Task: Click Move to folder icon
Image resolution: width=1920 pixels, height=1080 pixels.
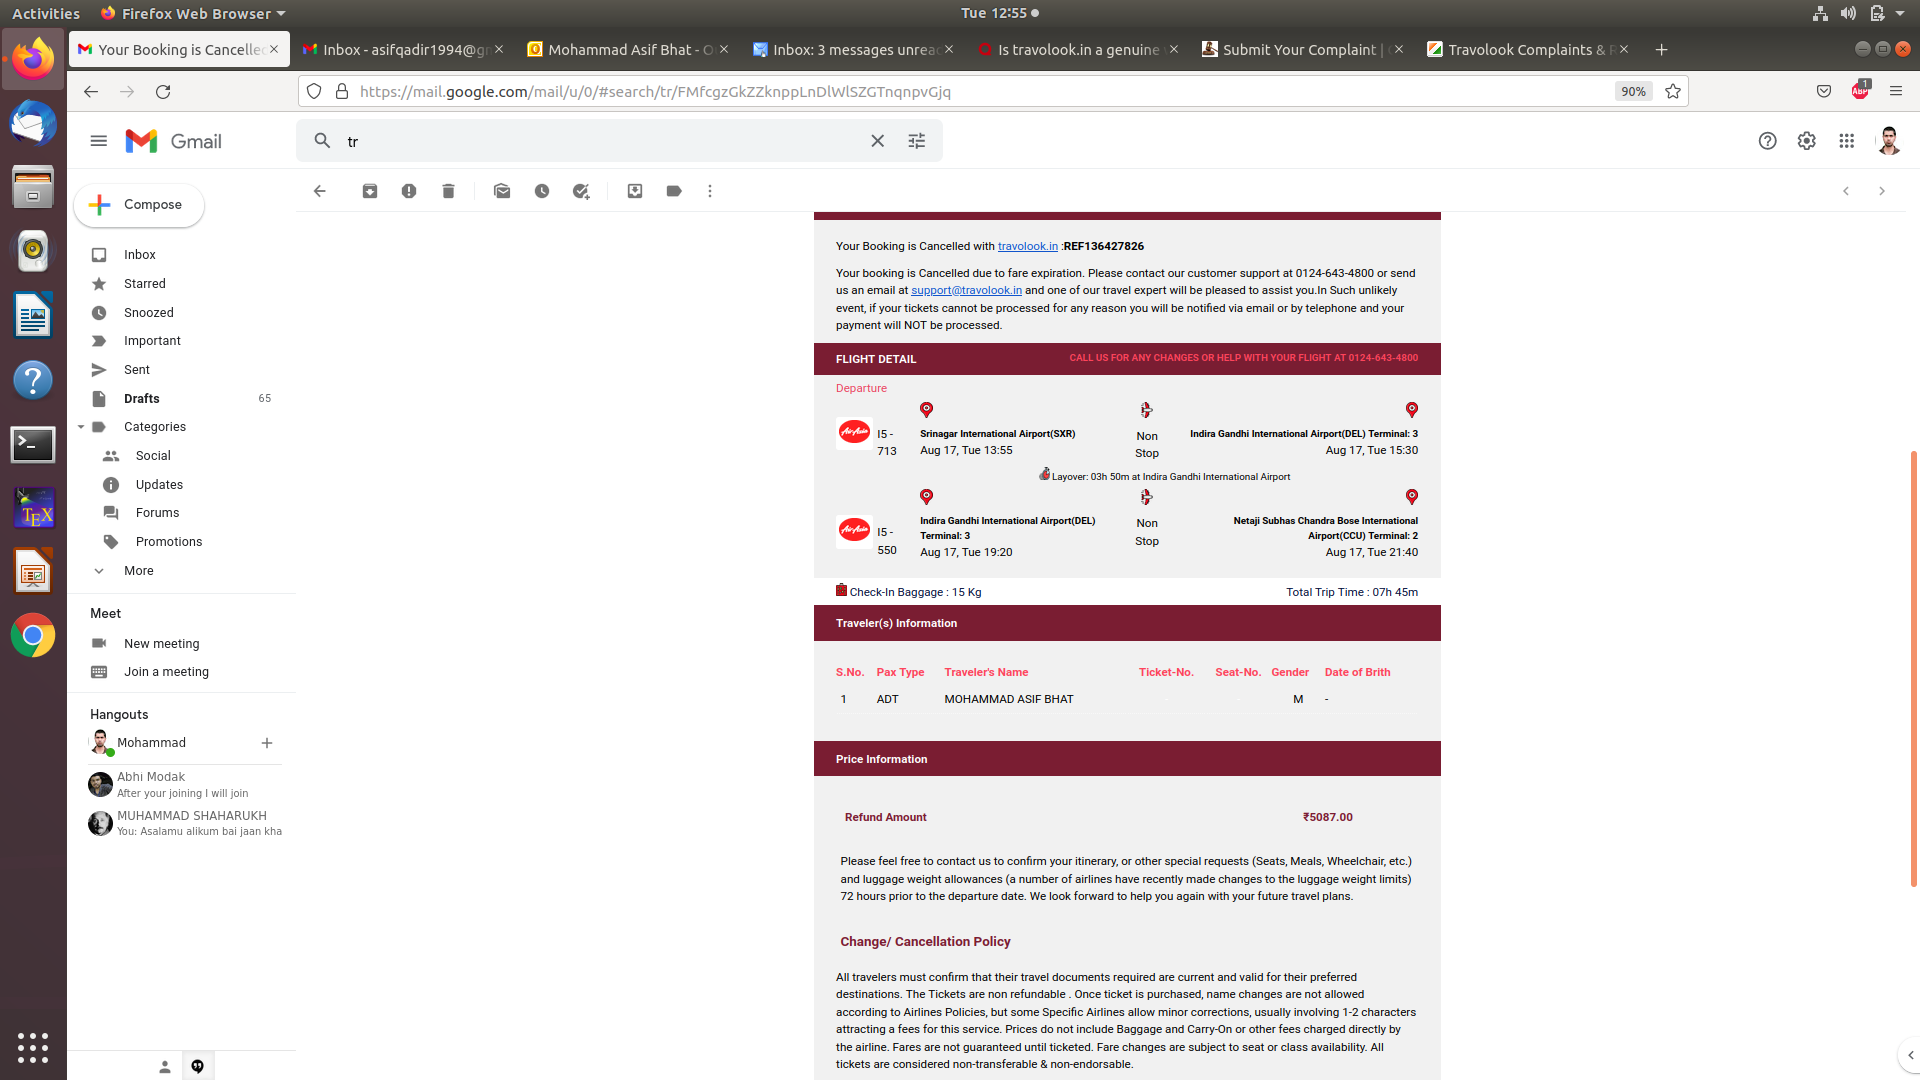Action: [x=635, y=191]
